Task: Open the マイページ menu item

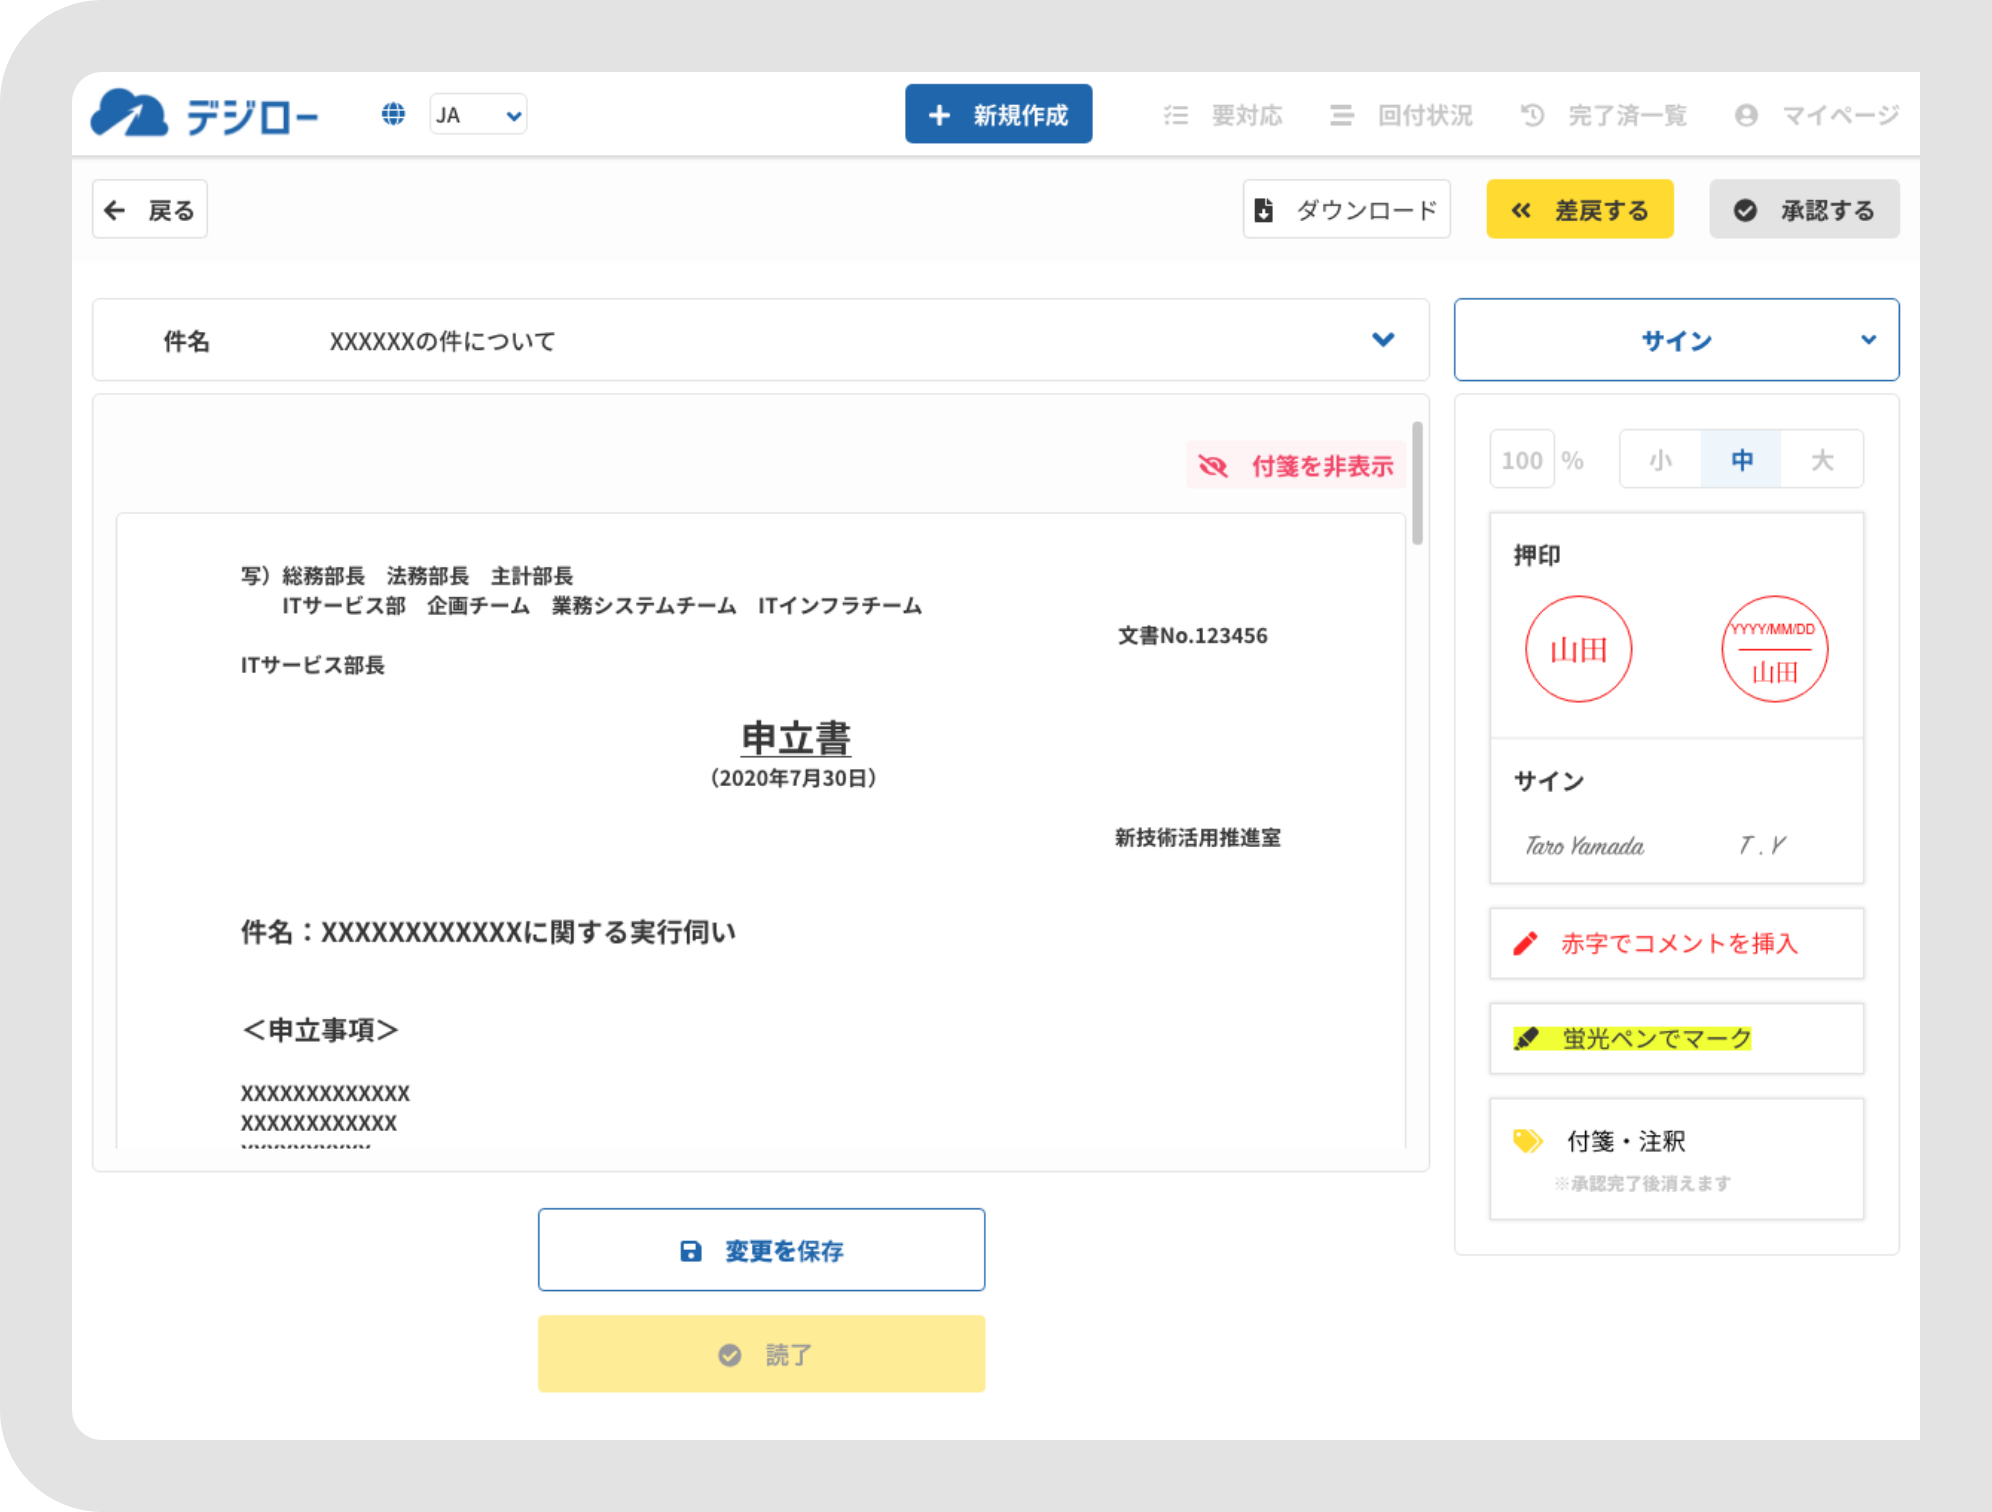Action: (x=1816, y=115)
